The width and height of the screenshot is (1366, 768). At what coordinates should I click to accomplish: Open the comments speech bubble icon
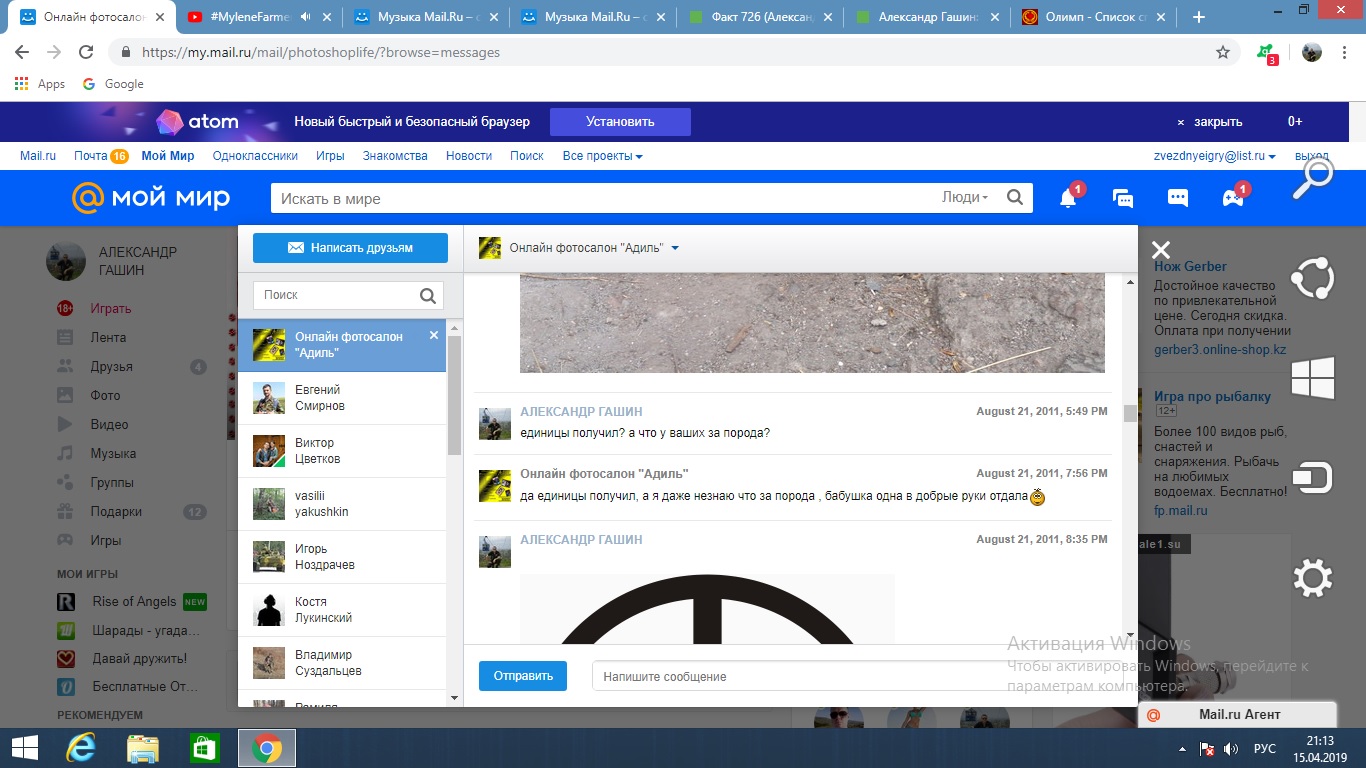click(1178, 198)
